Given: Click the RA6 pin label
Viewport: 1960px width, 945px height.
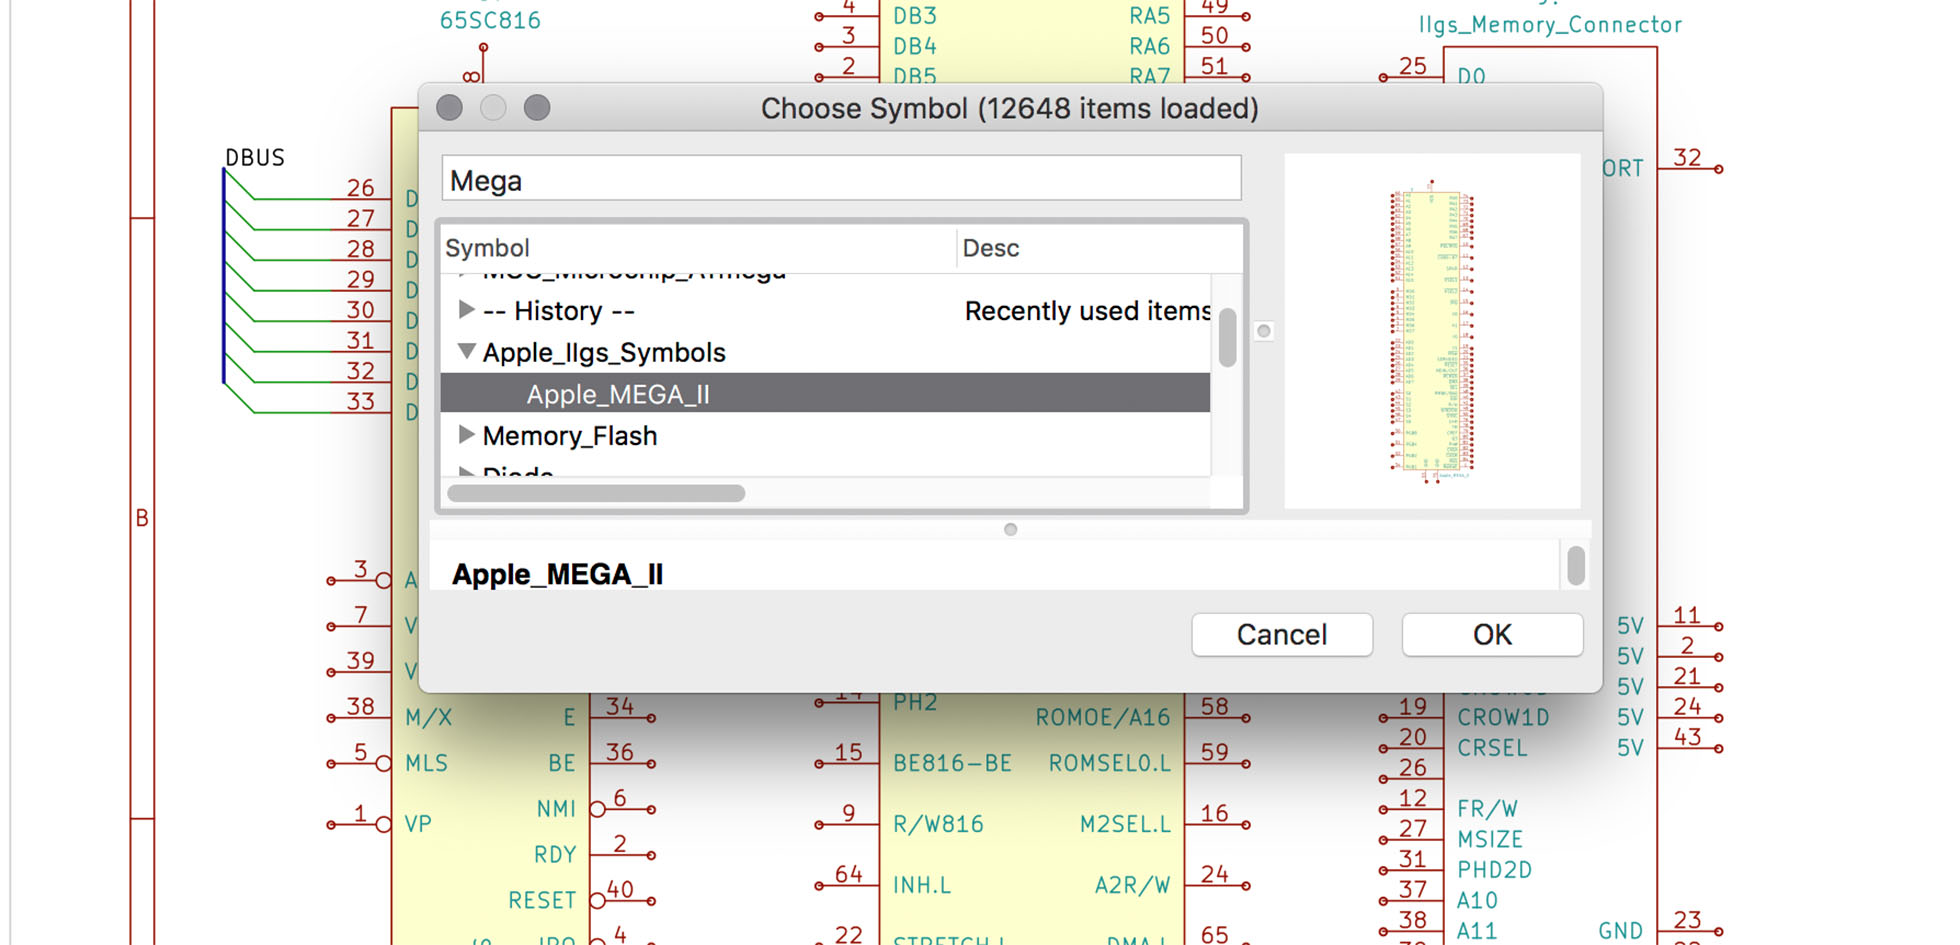Looking at the screenshot, I should 1149,46.
